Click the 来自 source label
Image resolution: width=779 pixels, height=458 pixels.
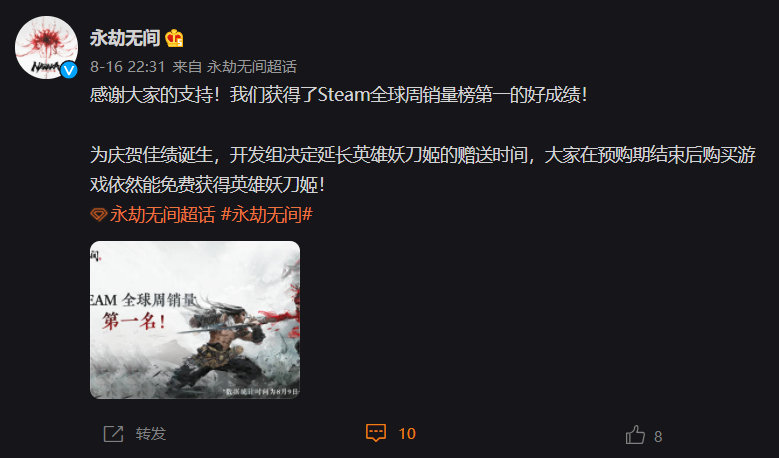[x=187, y=67]
